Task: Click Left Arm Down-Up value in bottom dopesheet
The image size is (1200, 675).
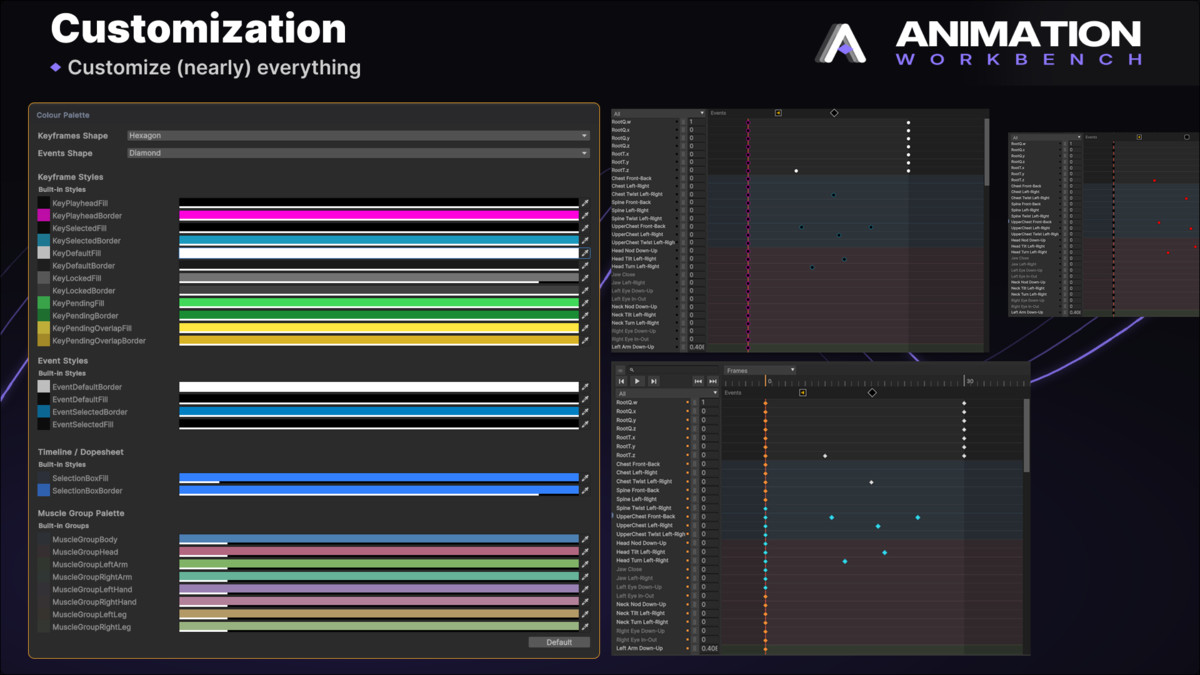Action: pos(709,649)
